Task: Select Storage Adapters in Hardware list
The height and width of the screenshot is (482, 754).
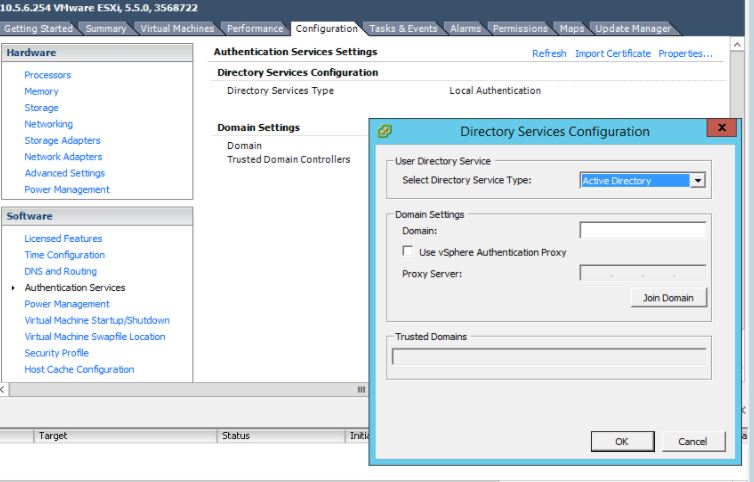Action: point(62,141)
